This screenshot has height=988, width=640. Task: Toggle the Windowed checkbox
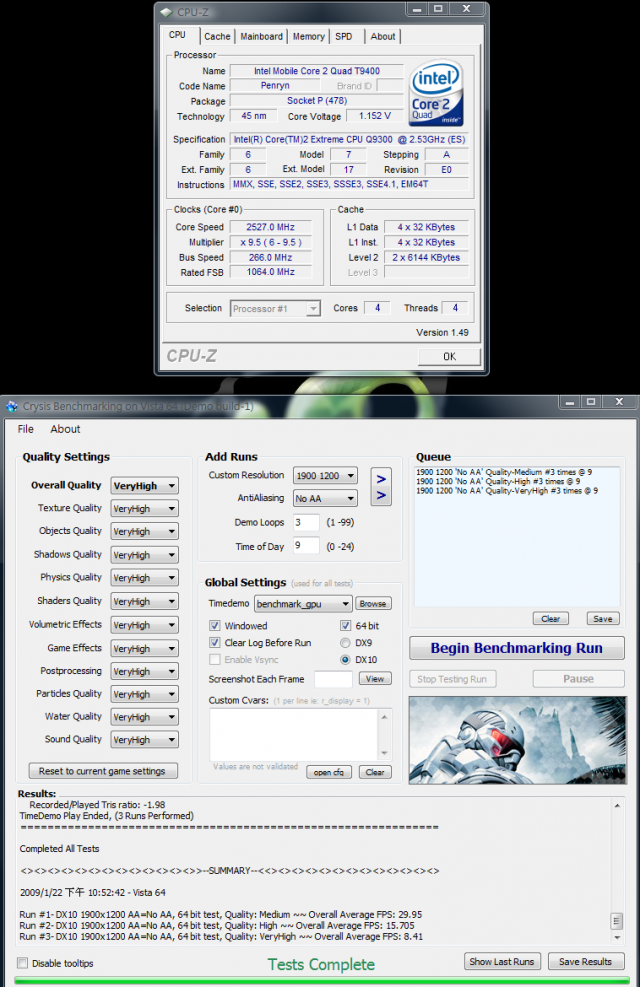[214, 626]
